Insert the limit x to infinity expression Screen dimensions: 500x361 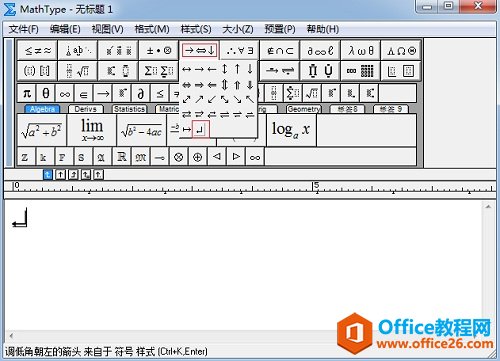pyautogui.click(x=92, y=130)
